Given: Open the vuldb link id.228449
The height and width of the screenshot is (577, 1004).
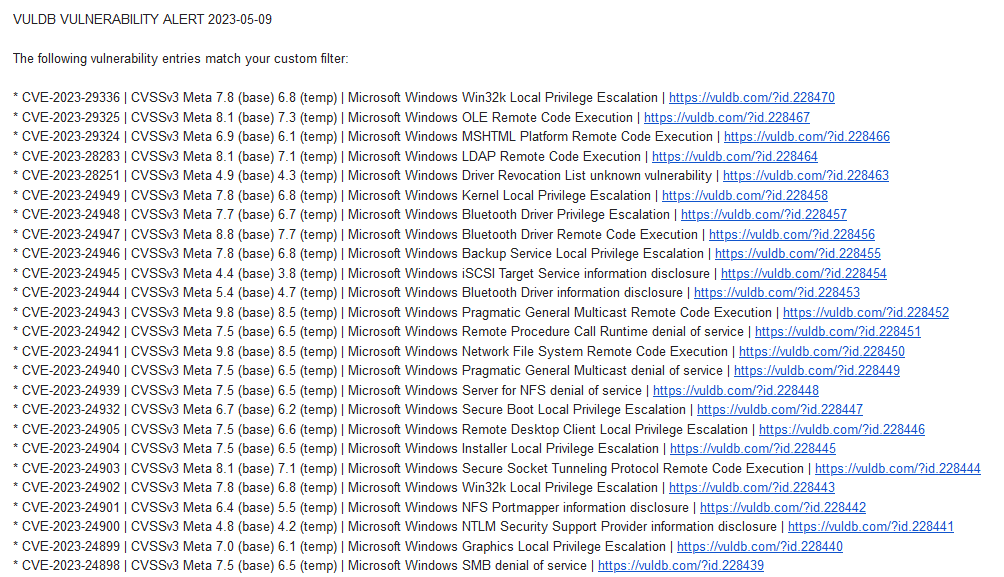Looking at the screenshot, I should pos(816,371).
